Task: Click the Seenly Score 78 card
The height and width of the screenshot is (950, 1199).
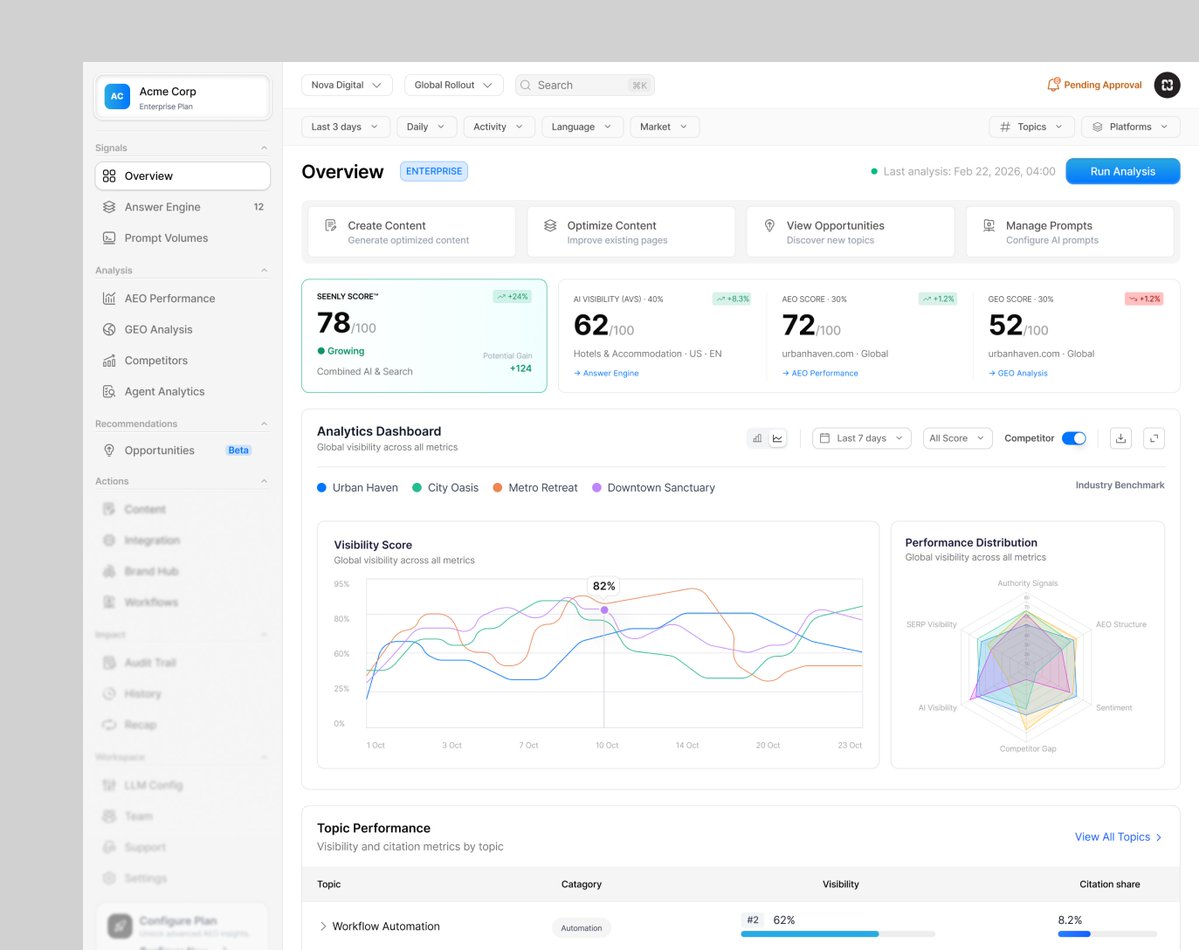Action: point(424,336)
